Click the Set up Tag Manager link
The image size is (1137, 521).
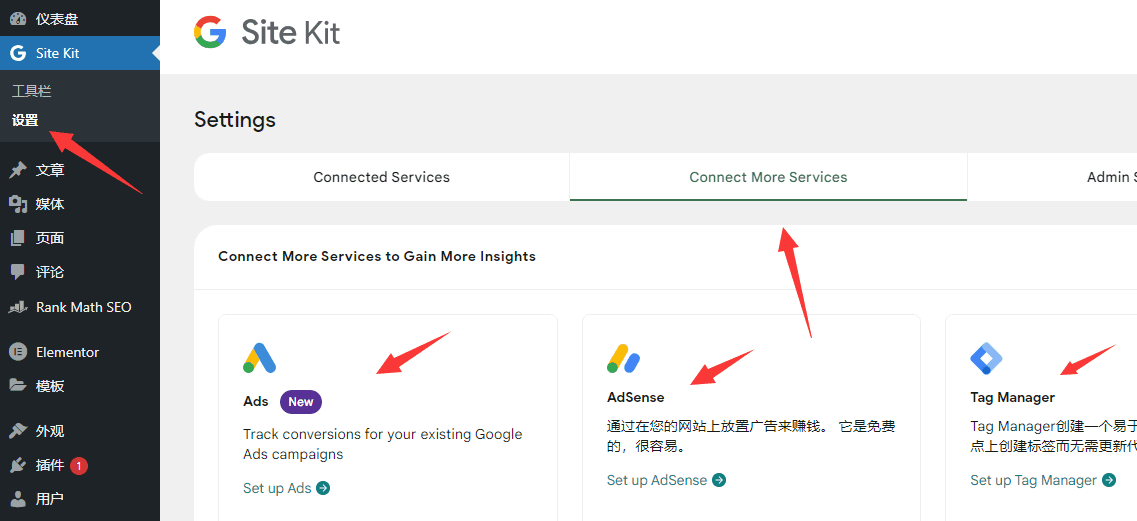(1043, 480)
